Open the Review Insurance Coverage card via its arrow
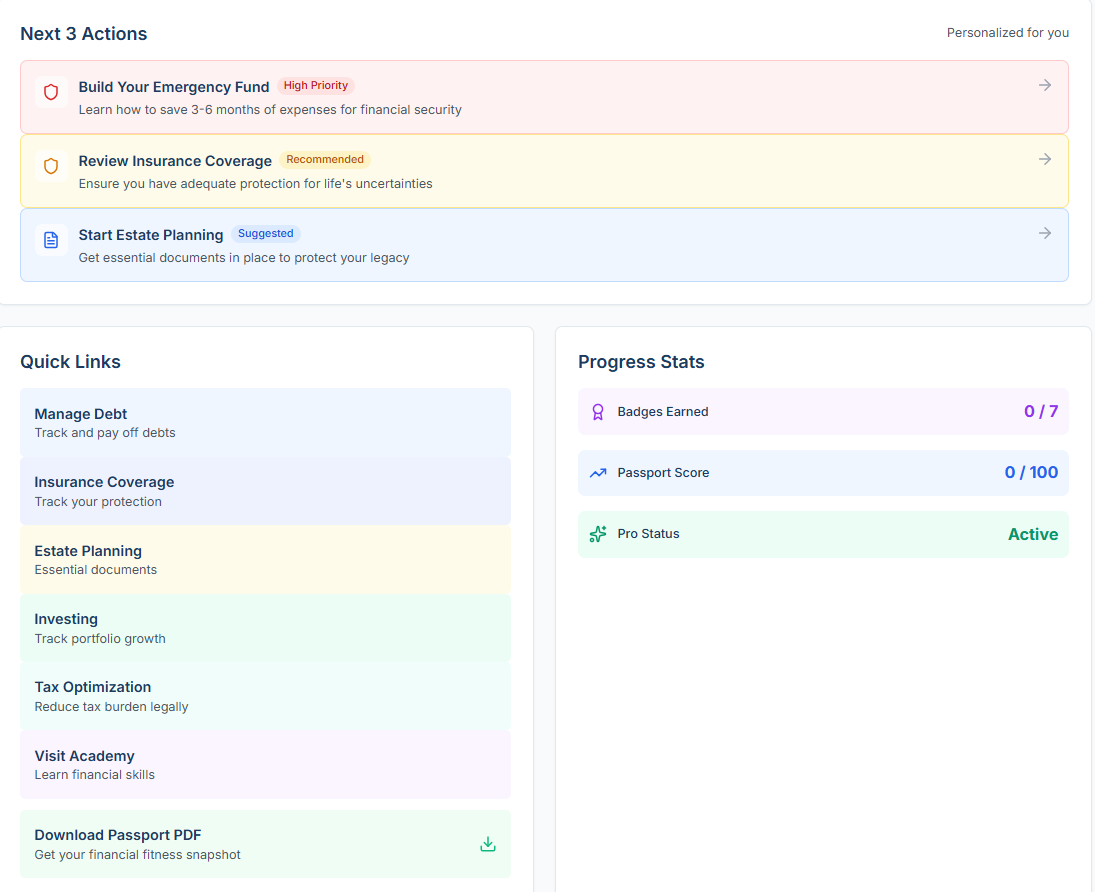Image resolution: width=1095 pixels, height=892 pixels. [x=1045, y=158]
